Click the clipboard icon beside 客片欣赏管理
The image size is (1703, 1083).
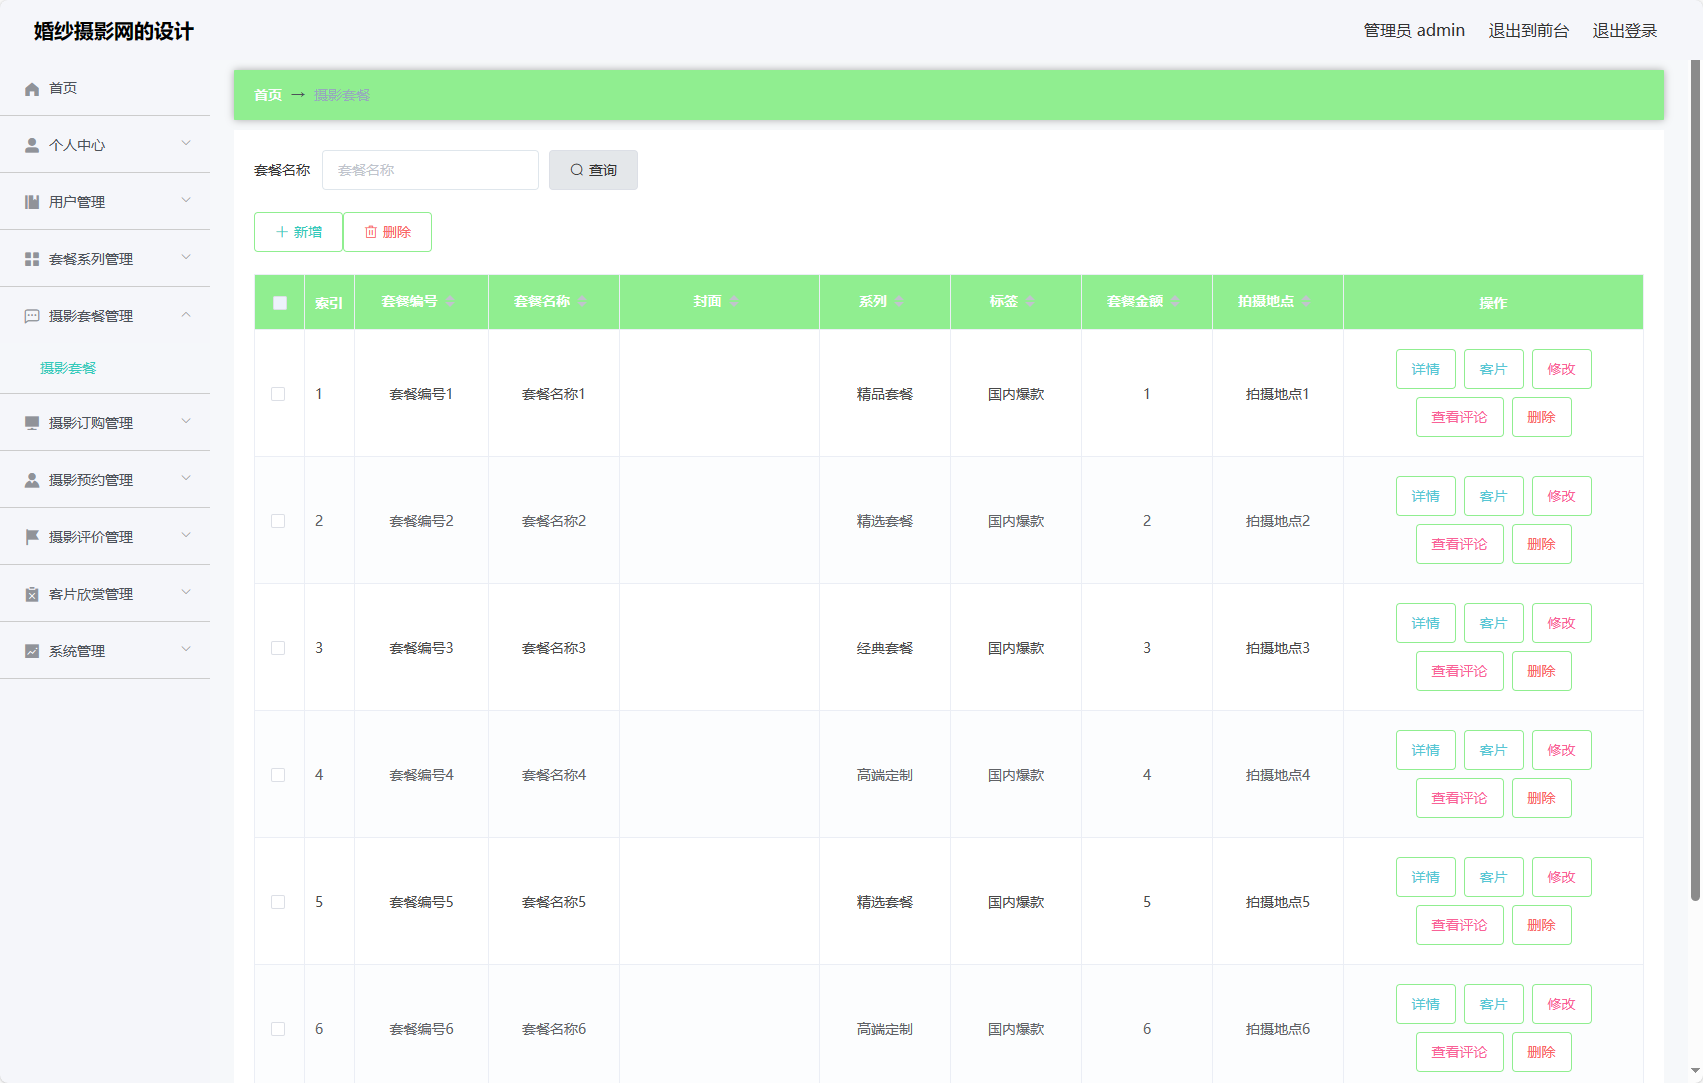coord(32,595)
